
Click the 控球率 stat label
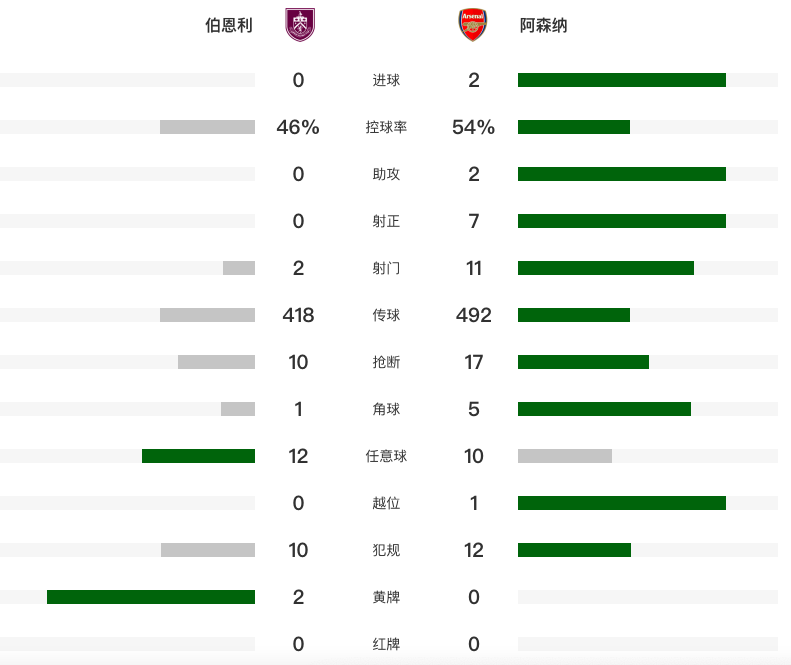click(x=386, y=127)
